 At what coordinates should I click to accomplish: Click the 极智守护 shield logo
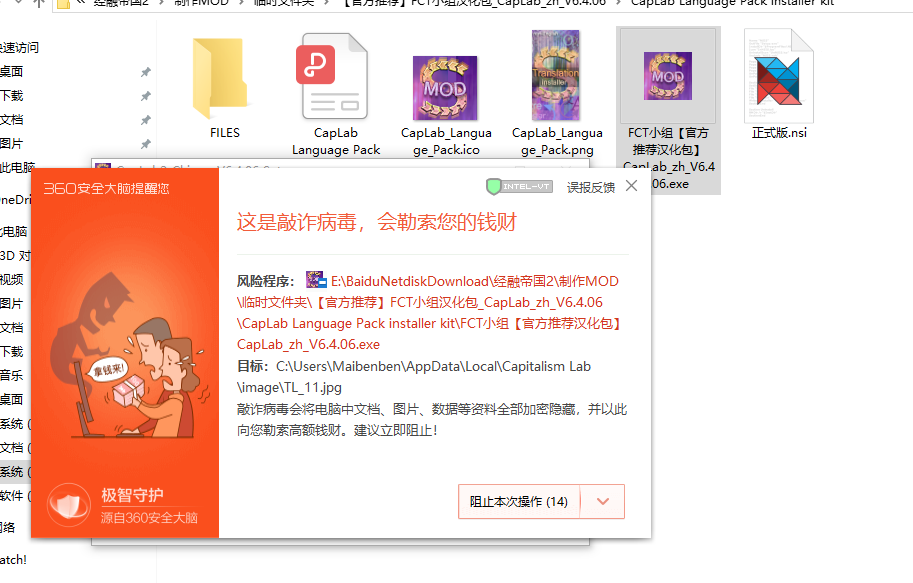(69, 504)
